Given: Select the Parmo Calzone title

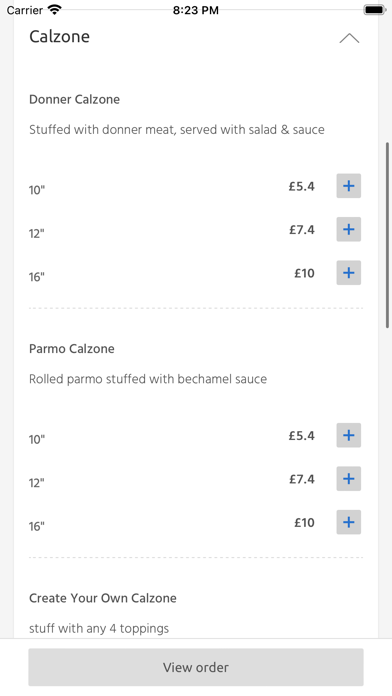Looking at the screenshot, I should click(72, 348).
